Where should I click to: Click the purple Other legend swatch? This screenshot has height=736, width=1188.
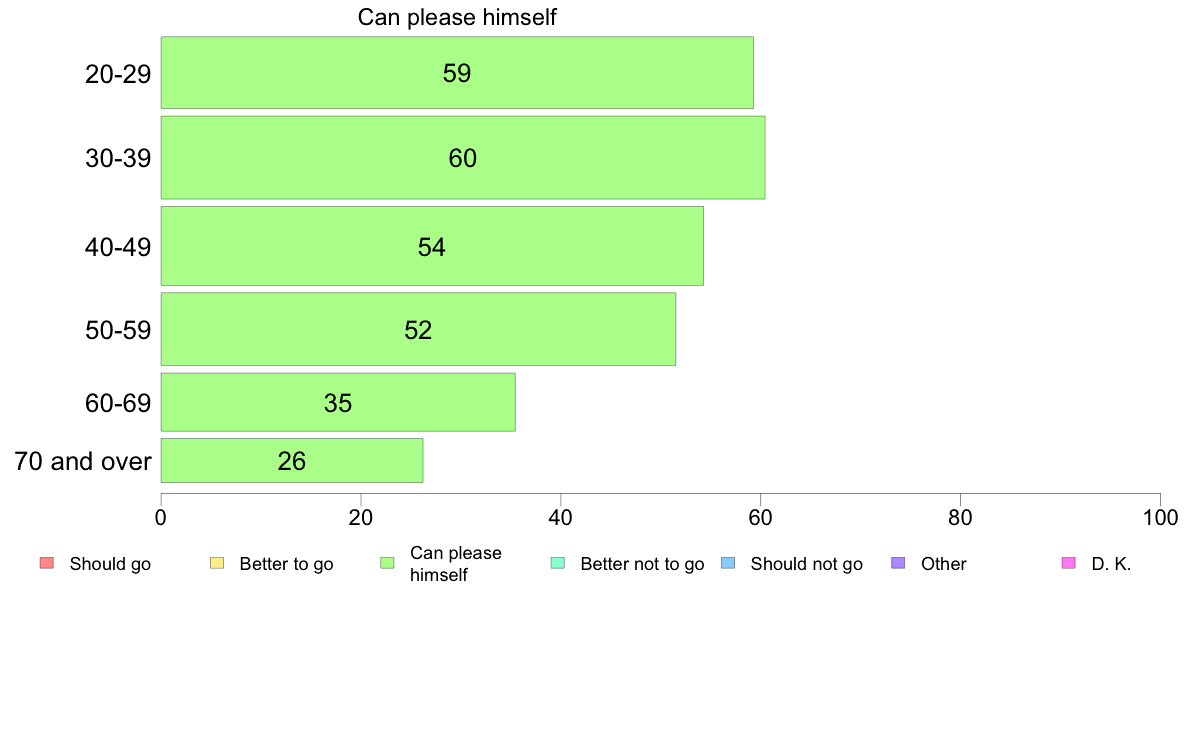point(899,563)
